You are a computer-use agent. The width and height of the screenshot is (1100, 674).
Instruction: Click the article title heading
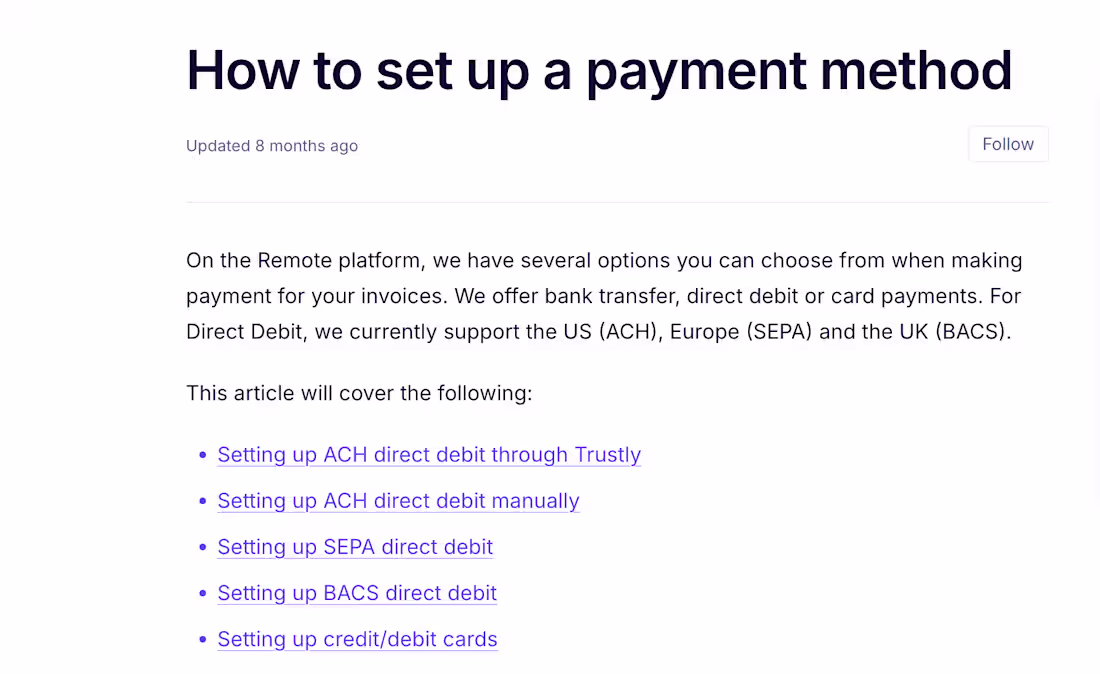(x=599, y=71)
